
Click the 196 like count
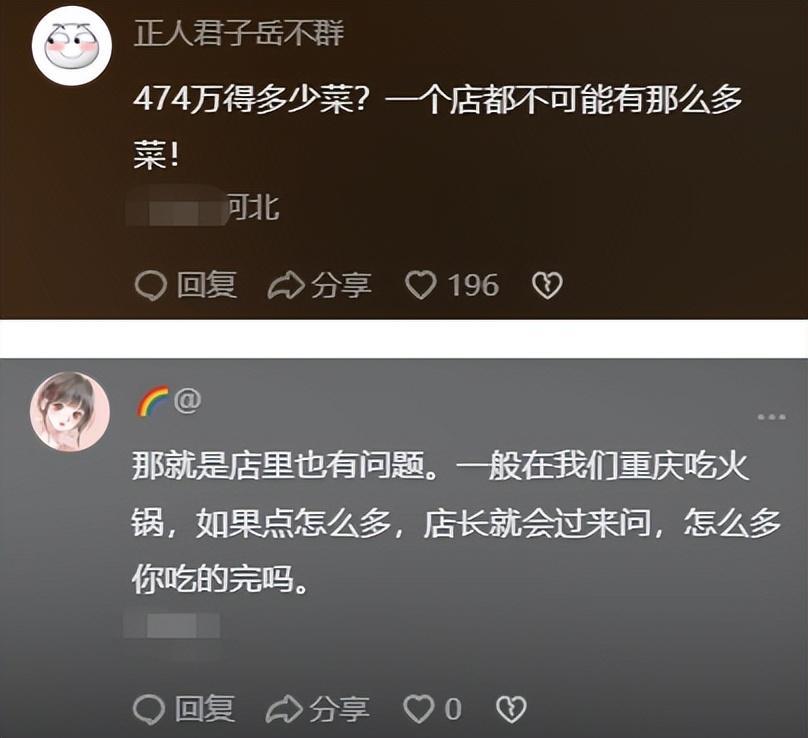[473, 286]
